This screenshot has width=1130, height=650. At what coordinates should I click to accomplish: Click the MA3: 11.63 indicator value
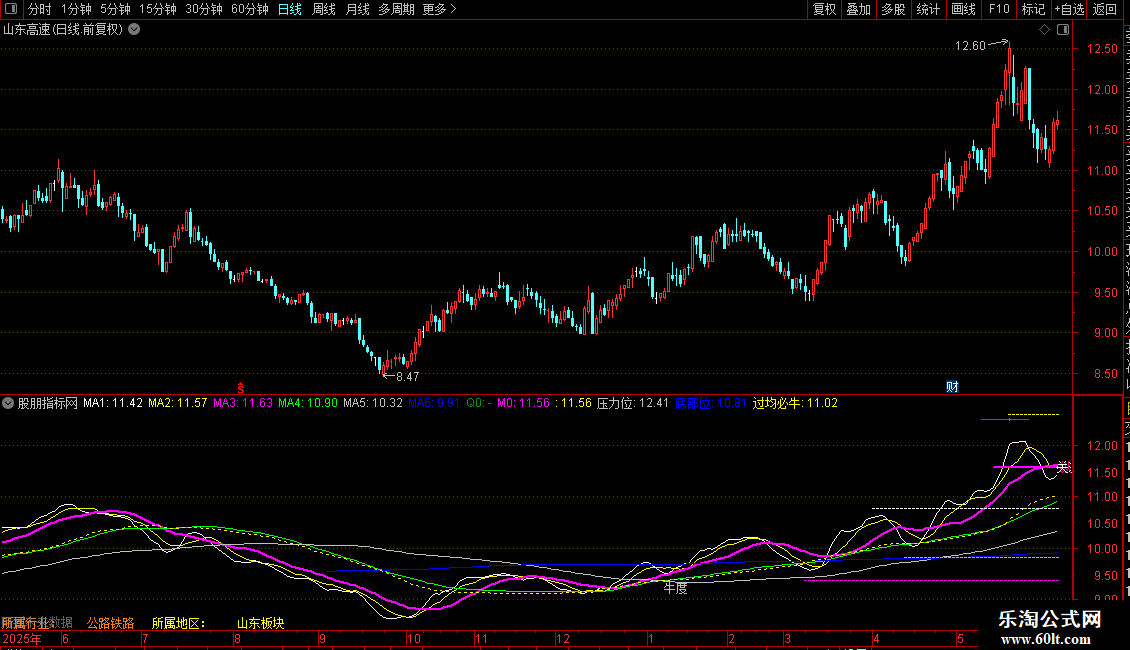click(x=243, y=404)
